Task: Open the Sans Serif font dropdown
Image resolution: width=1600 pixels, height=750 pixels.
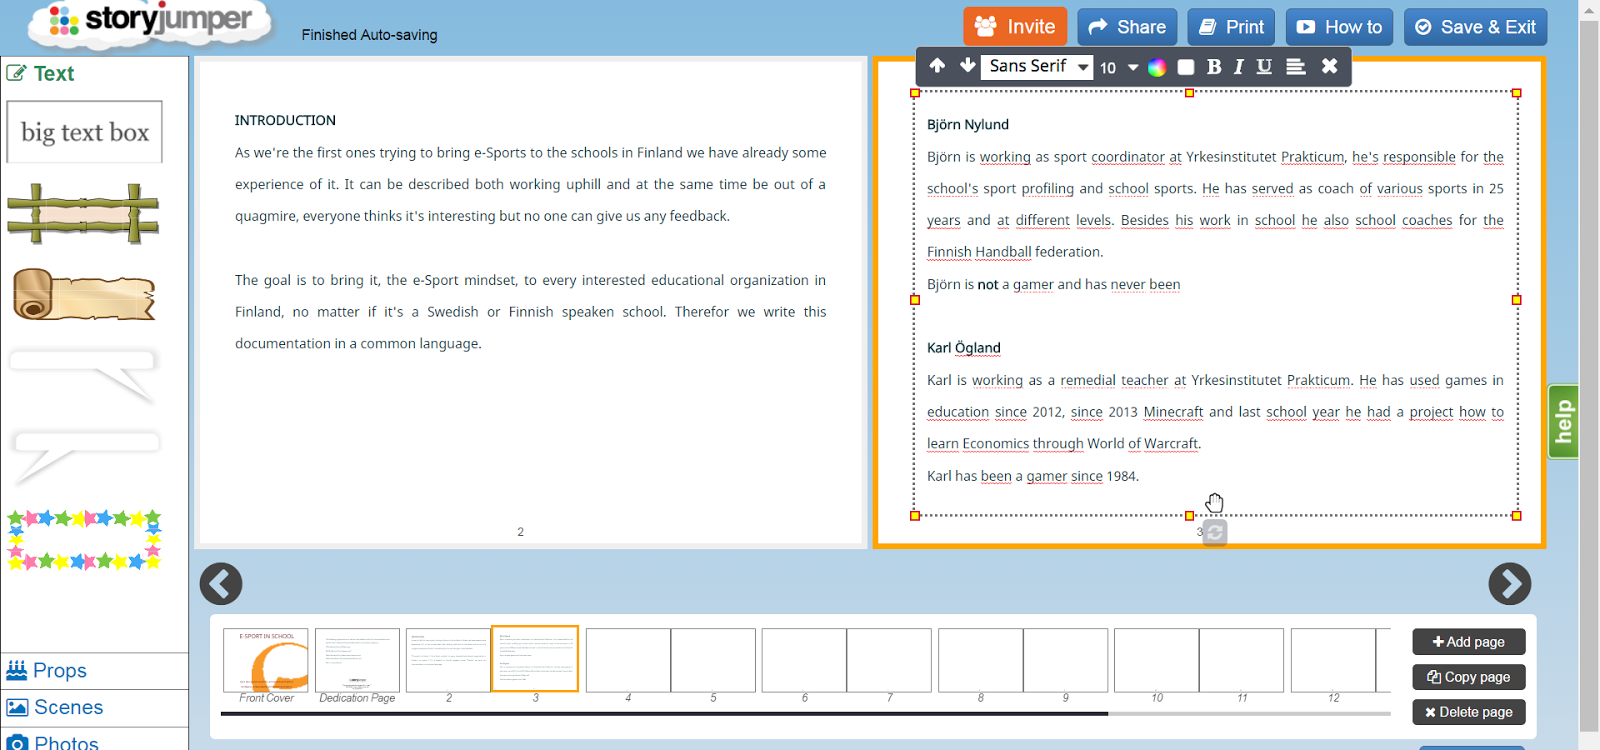Action: [1037, 66]
